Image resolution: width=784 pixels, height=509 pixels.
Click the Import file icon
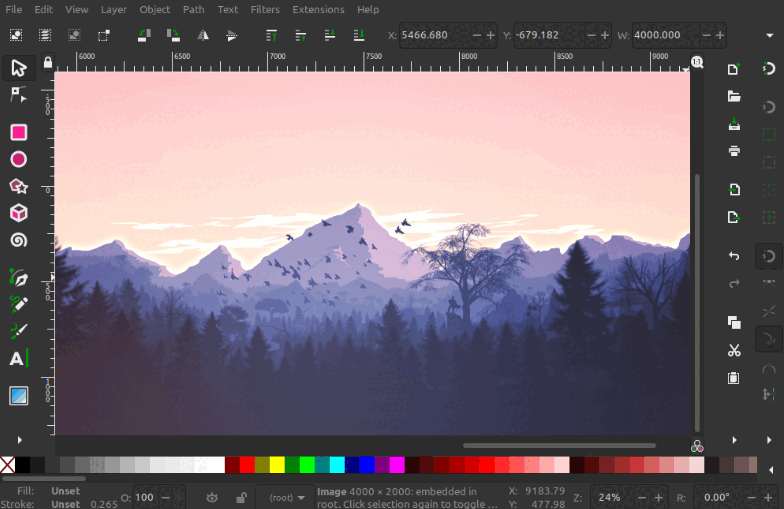pos(734,190)
